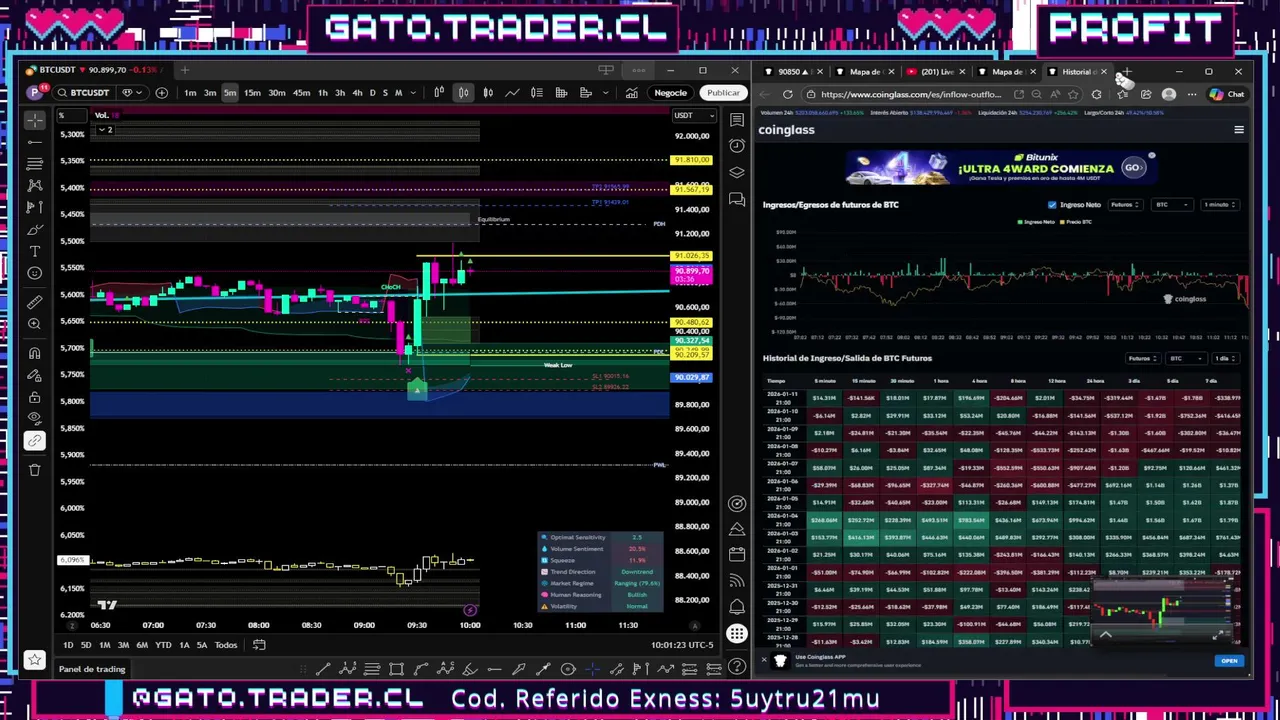
Task: Switch chart to 15m interval
Action: (252, 93)
